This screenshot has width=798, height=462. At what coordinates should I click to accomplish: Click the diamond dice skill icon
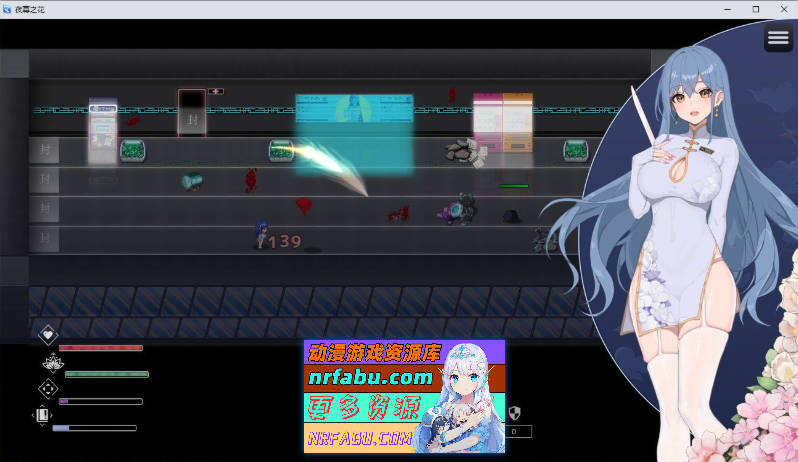pyautogui.click(x=47, y=389)
